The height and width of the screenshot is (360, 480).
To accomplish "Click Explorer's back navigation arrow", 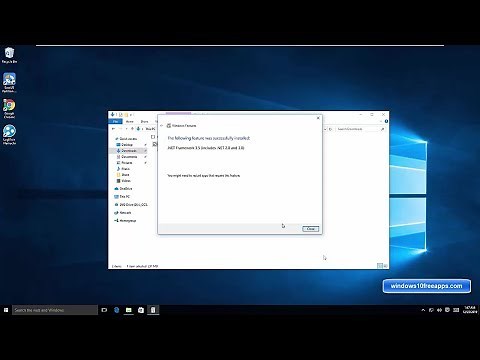I will 114,129.
